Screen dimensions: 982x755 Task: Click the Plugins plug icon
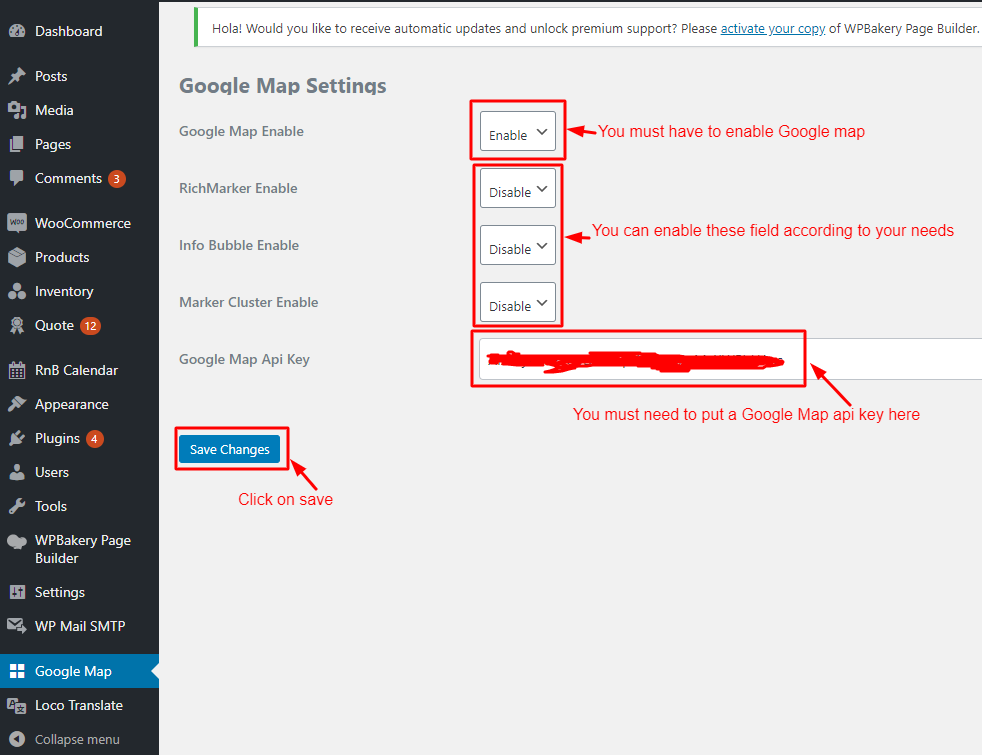coord(17,438)
